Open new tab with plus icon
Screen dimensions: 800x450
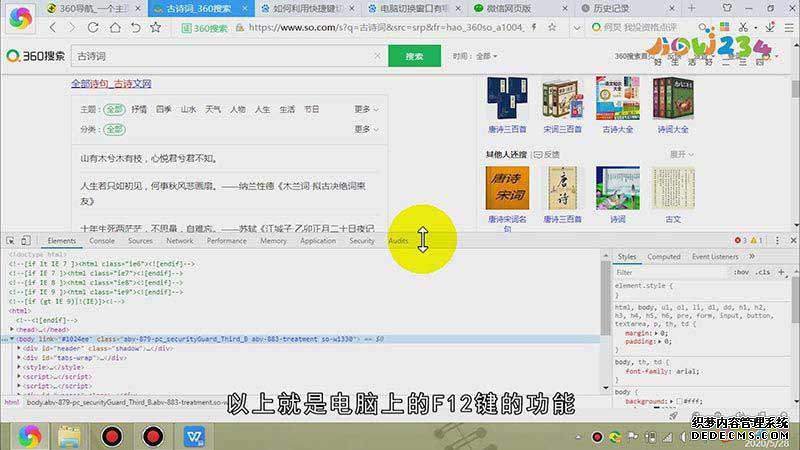(691, 8)
